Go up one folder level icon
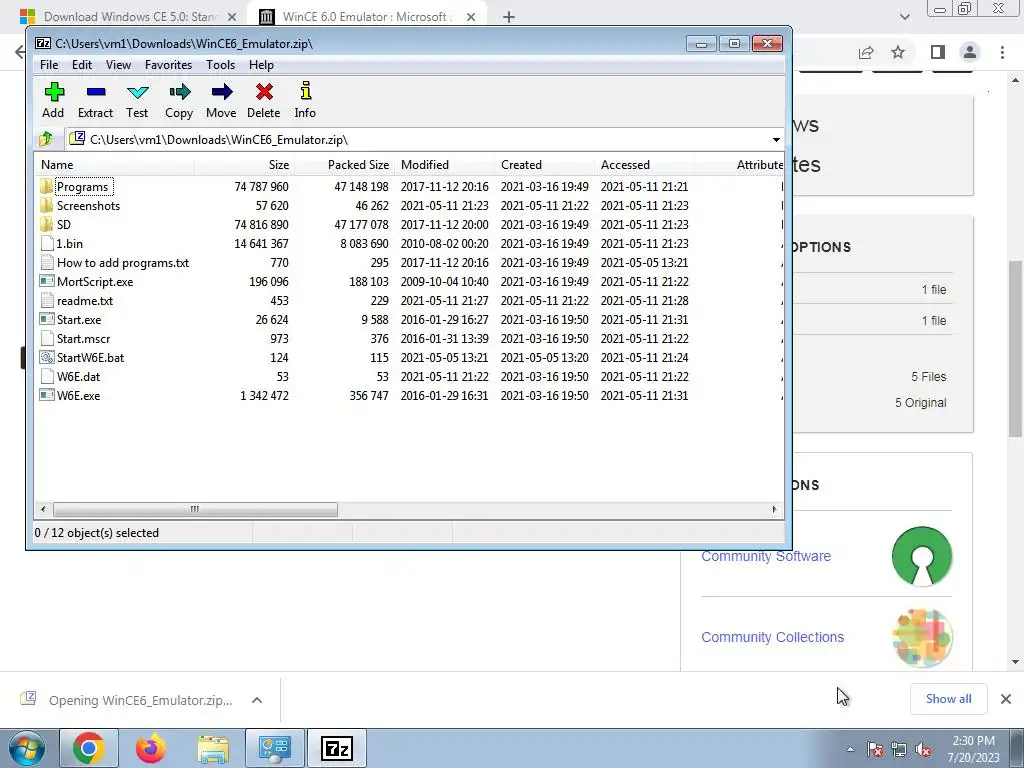1024x768 pixels. coord(46,139)
